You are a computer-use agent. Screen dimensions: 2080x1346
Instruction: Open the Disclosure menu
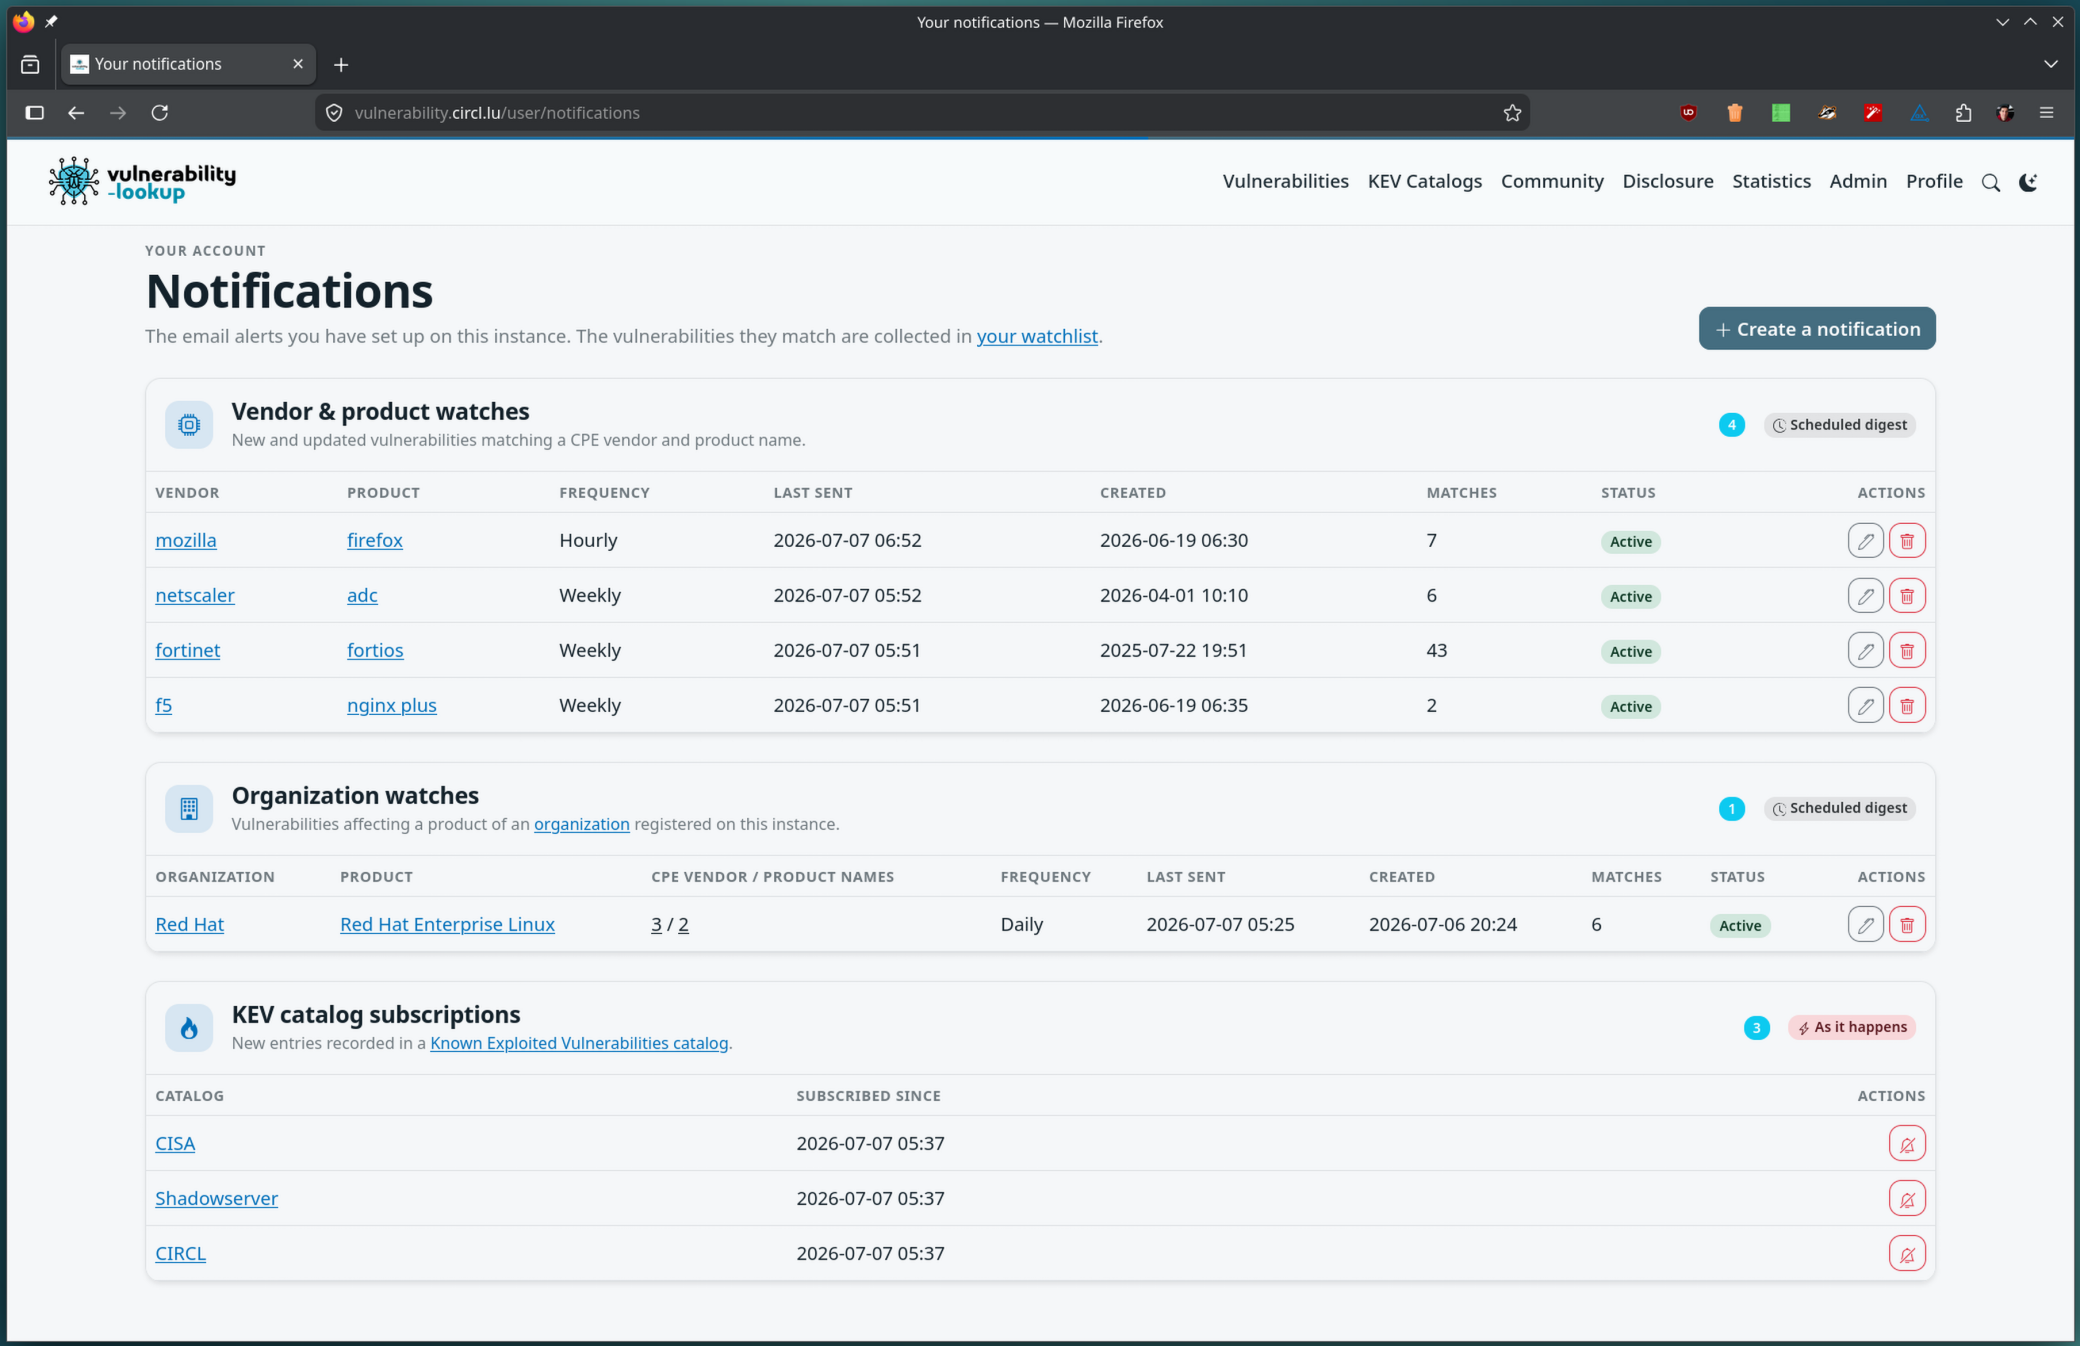point(1667,181)
